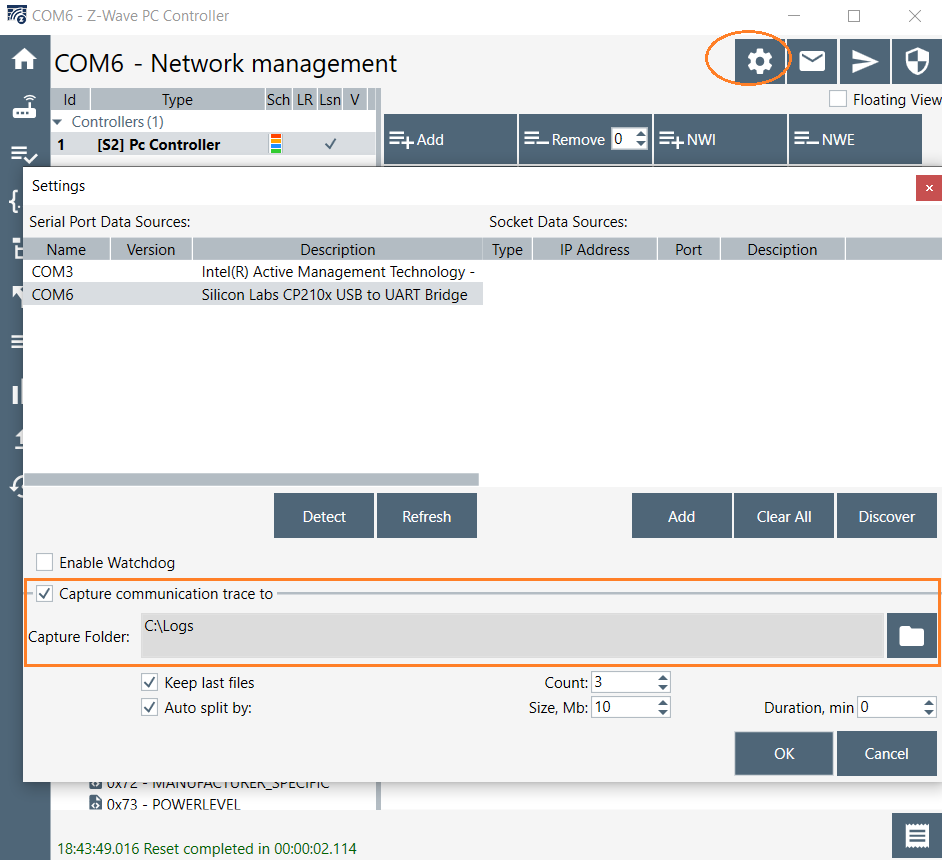This screenshot has height=860, width=942.
Task: Open the log icon at bottom right
Action: pyautogui.click(x=916, y=835)
